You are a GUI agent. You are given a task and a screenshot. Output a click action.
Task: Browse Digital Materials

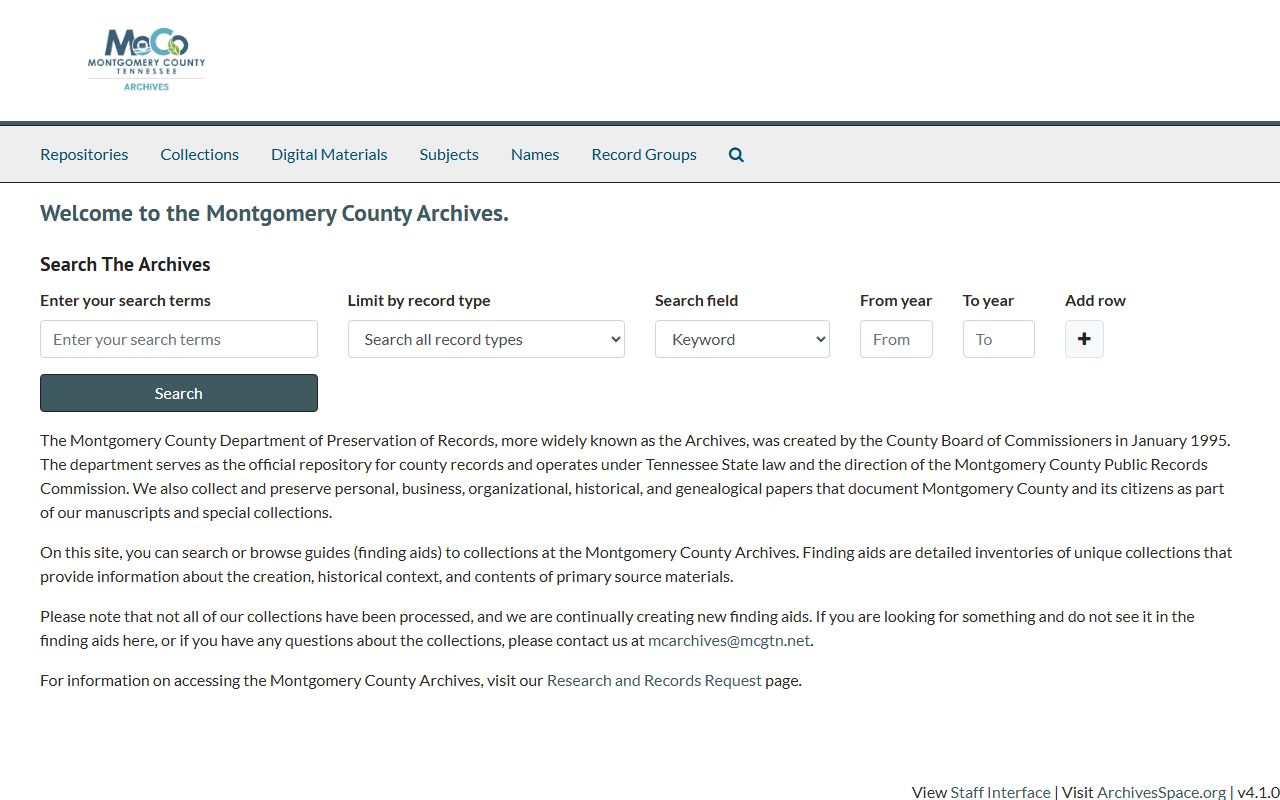[x=329, y=155]
